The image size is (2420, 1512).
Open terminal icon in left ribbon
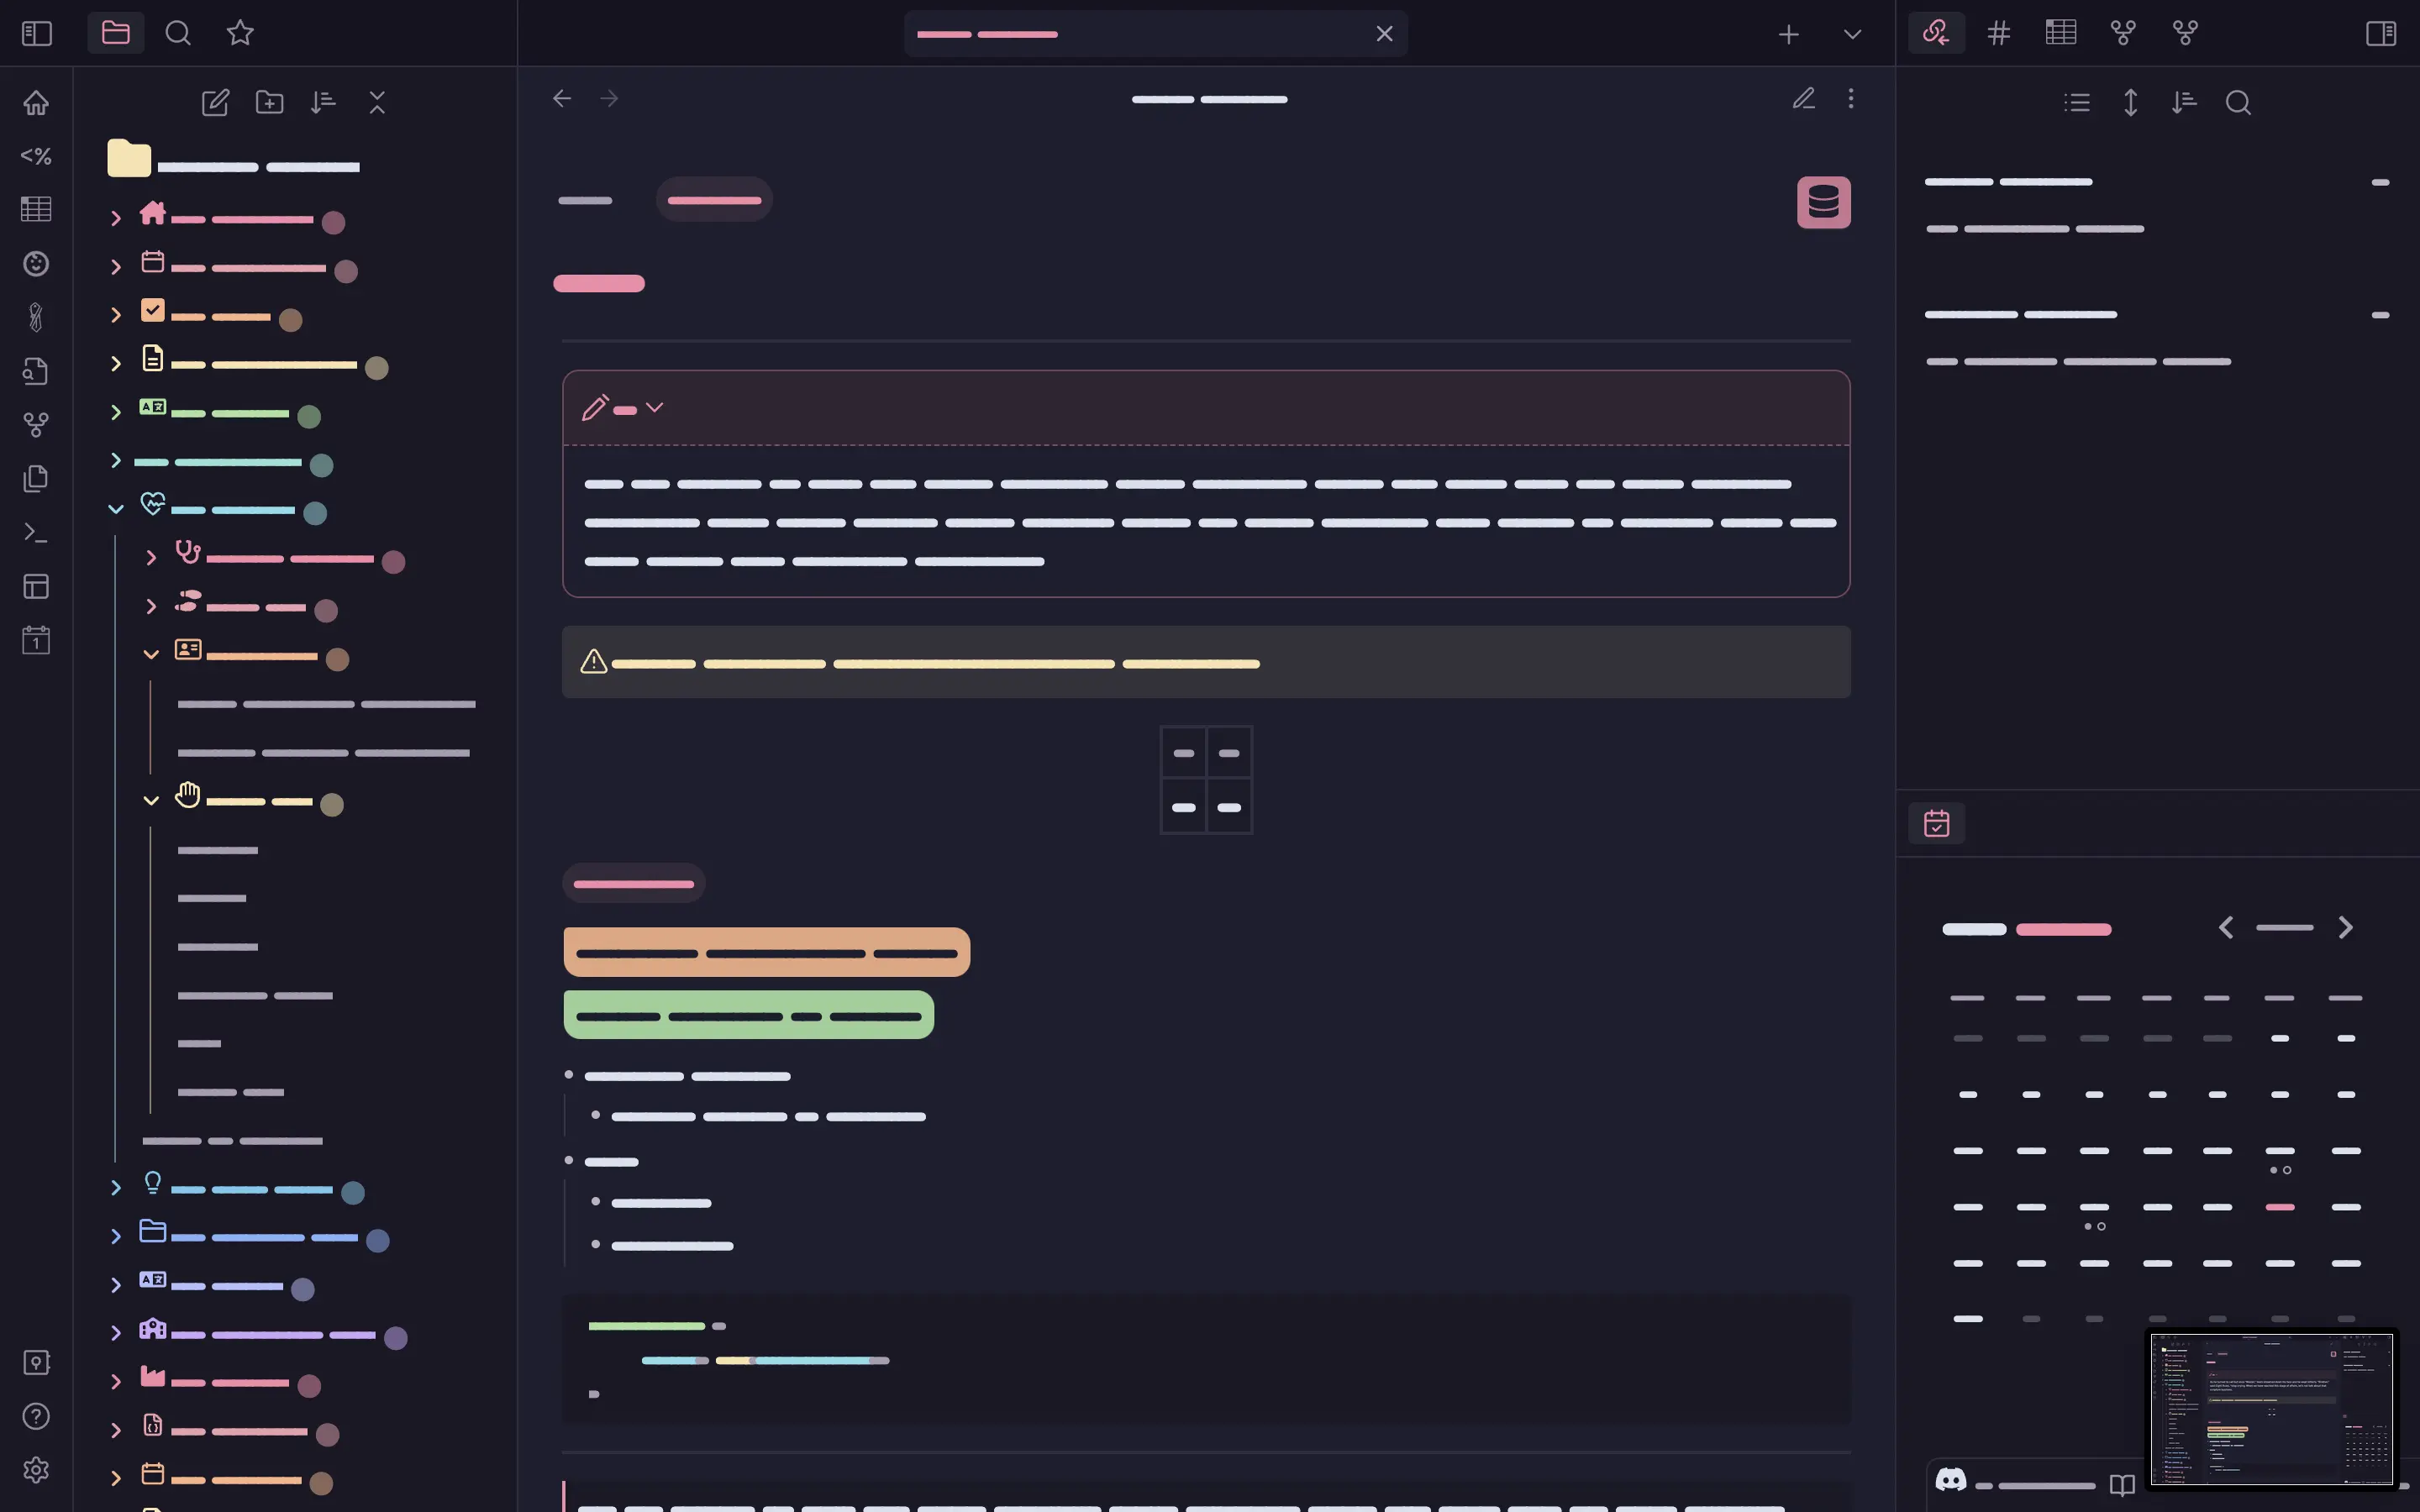[x=36, y=532]
